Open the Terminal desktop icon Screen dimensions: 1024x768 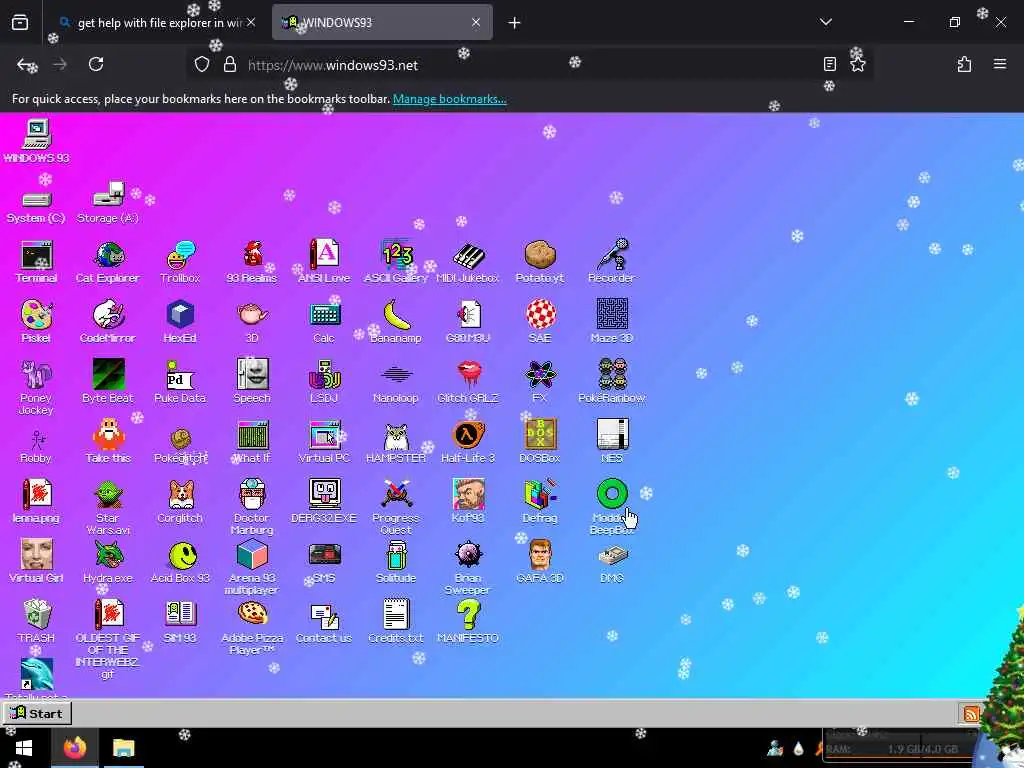[x=37, y=261]
